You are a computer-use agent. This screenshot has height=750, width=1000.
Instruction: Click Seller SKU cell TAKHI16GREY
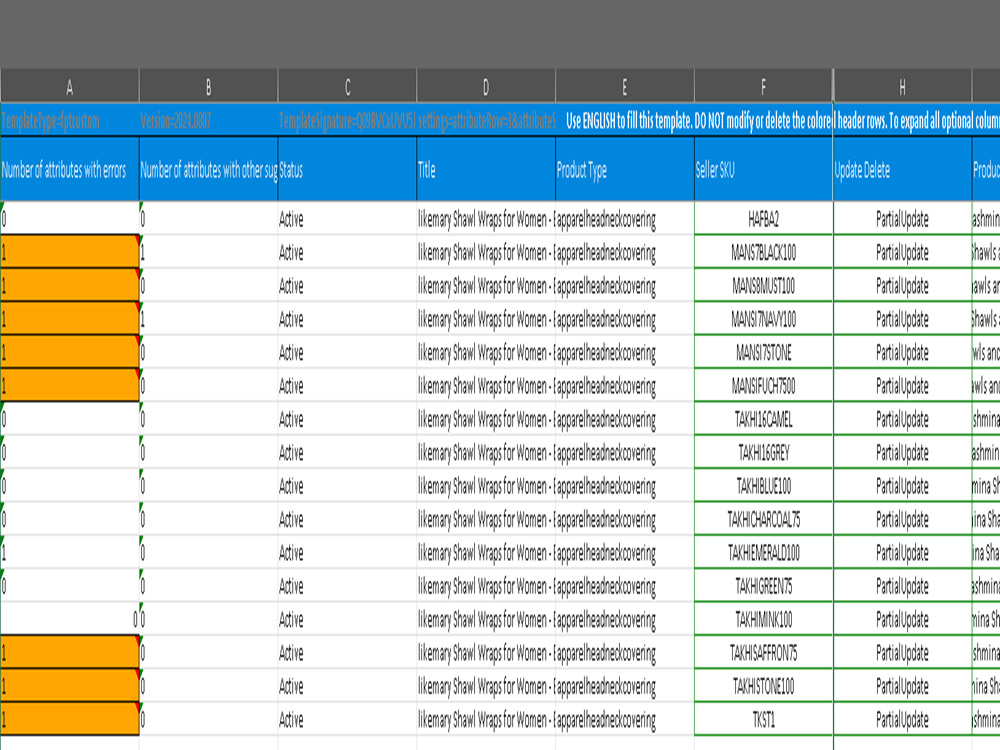(x=763, y=452)
